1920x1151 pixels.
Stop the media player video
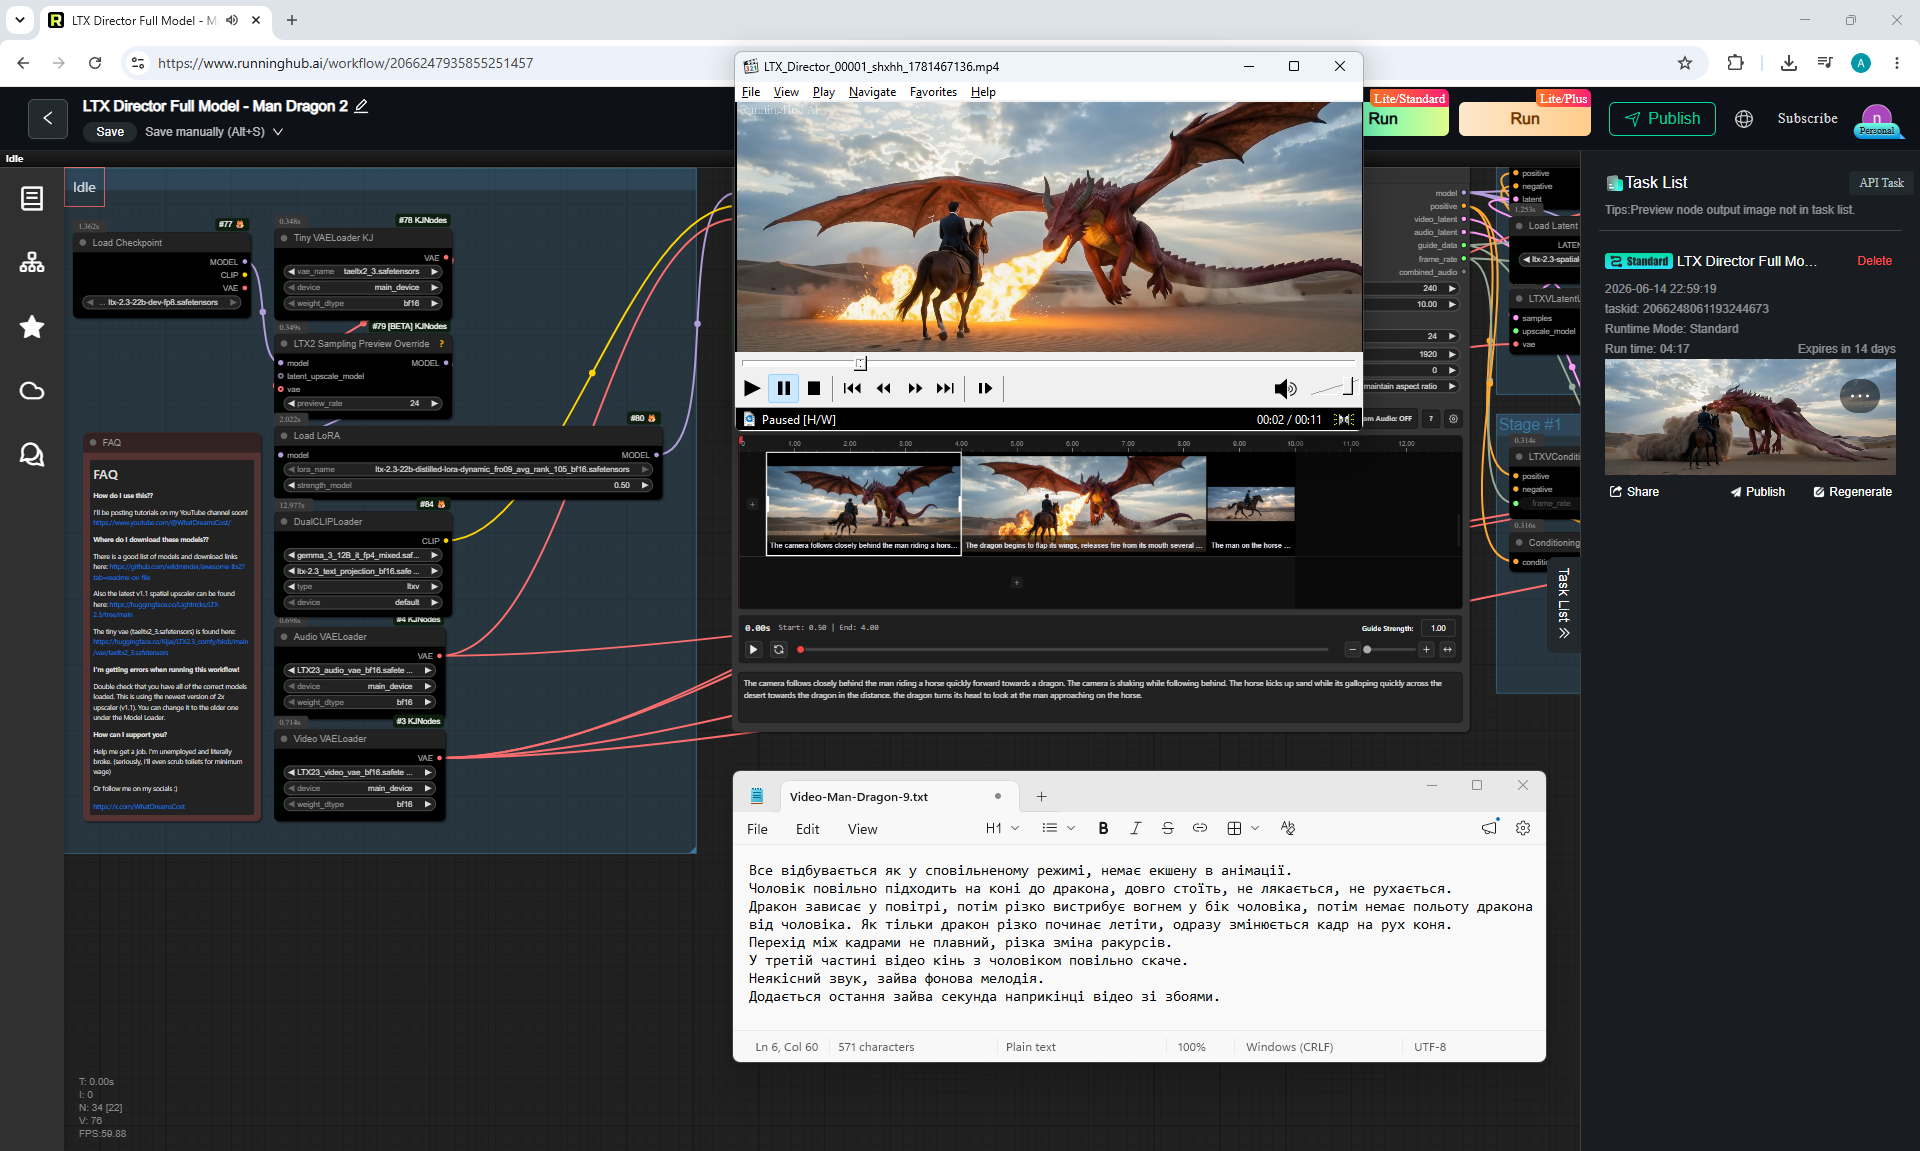(814, 388)
